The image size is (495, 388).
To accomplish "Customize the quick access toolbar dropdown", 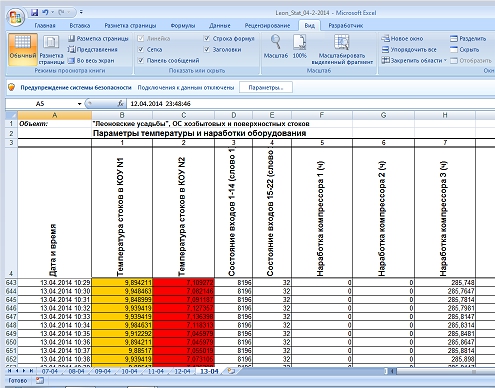I will pos(81,13).
